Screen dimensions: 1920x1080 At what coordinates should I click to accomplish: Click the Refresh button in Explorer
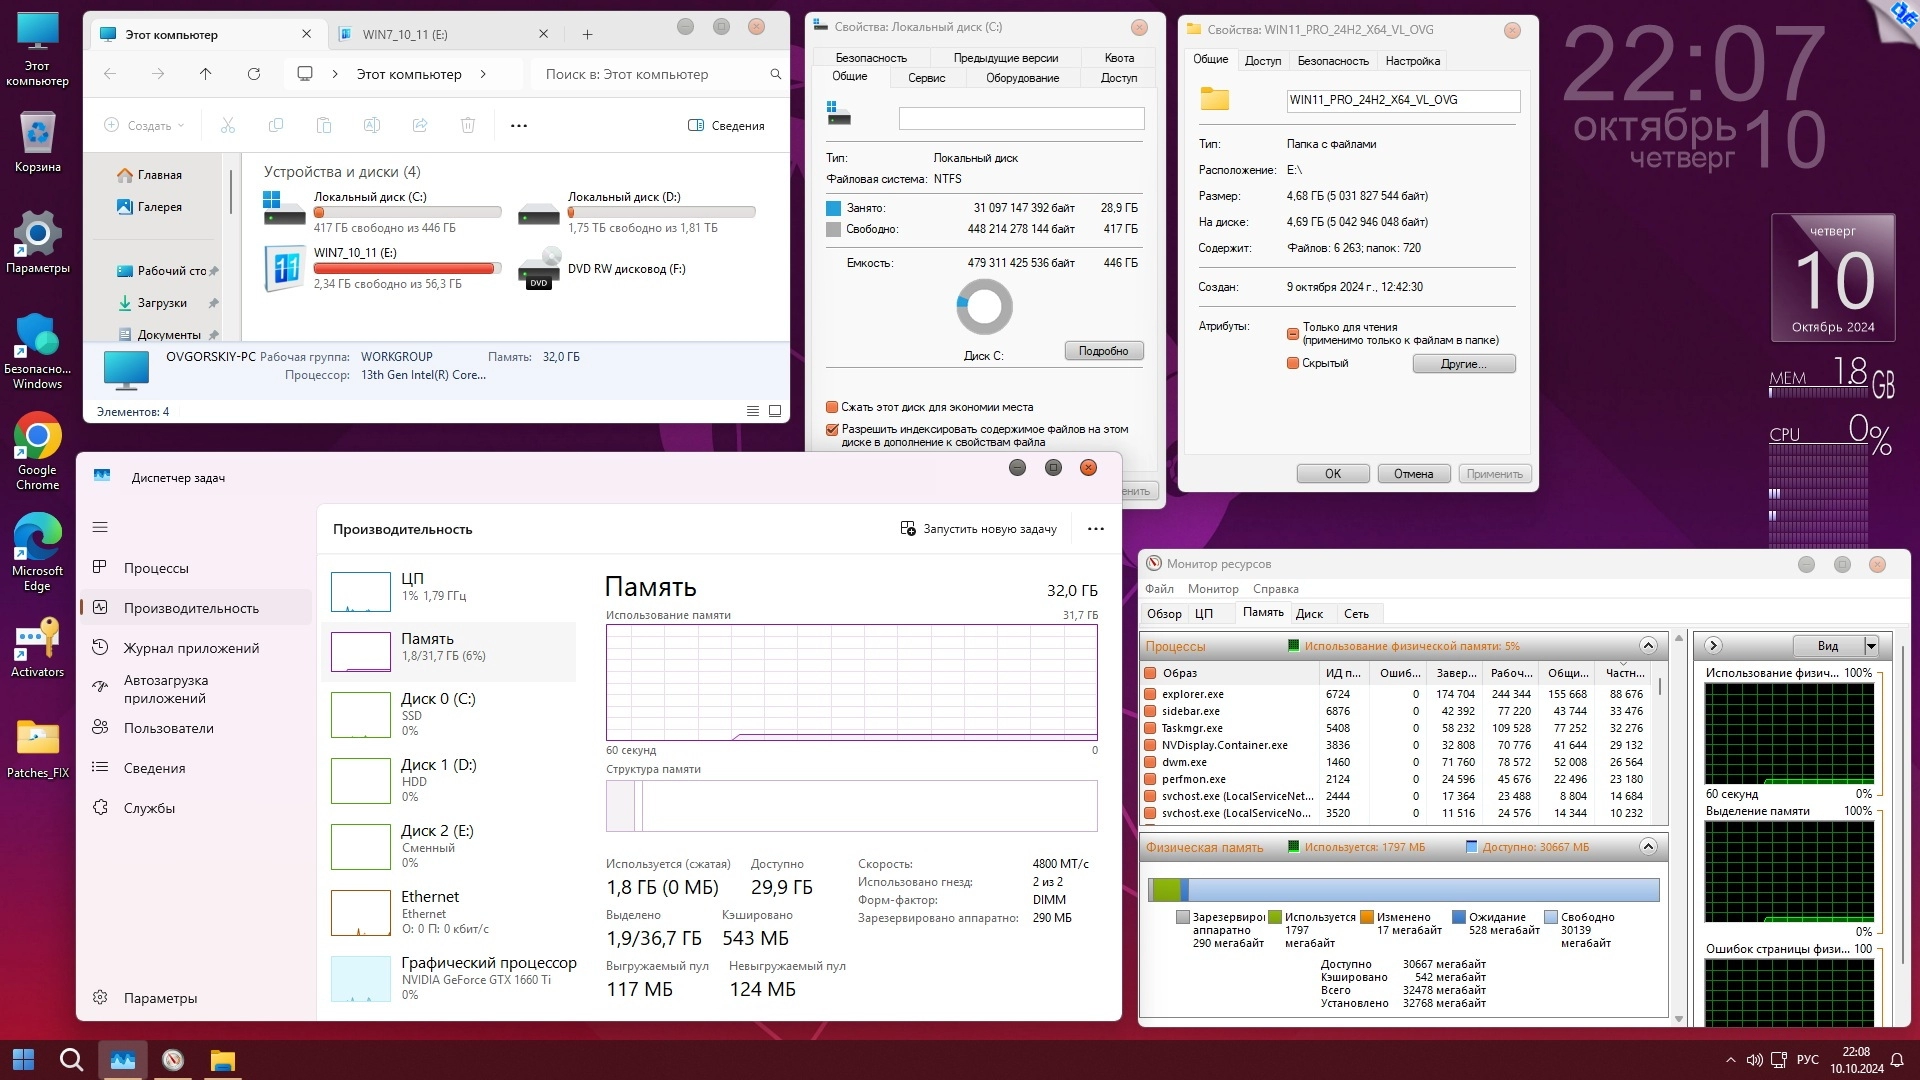tap(254, 74)
